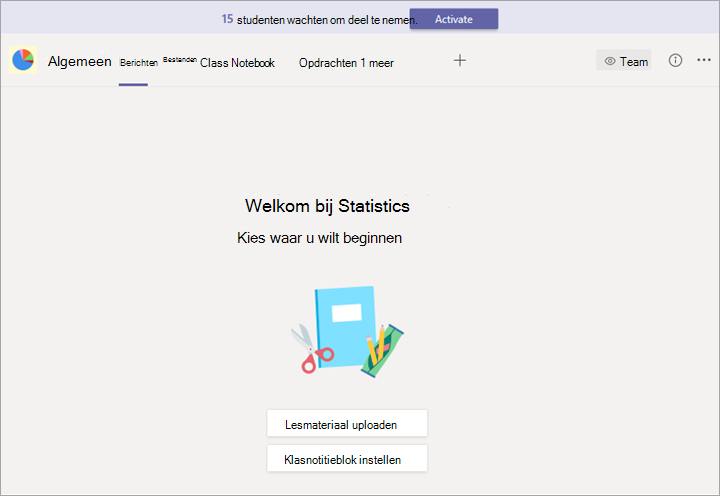The image size is (720, 496).
Task: Click the notebook and scissors illustration
Action: click(347, 332)
